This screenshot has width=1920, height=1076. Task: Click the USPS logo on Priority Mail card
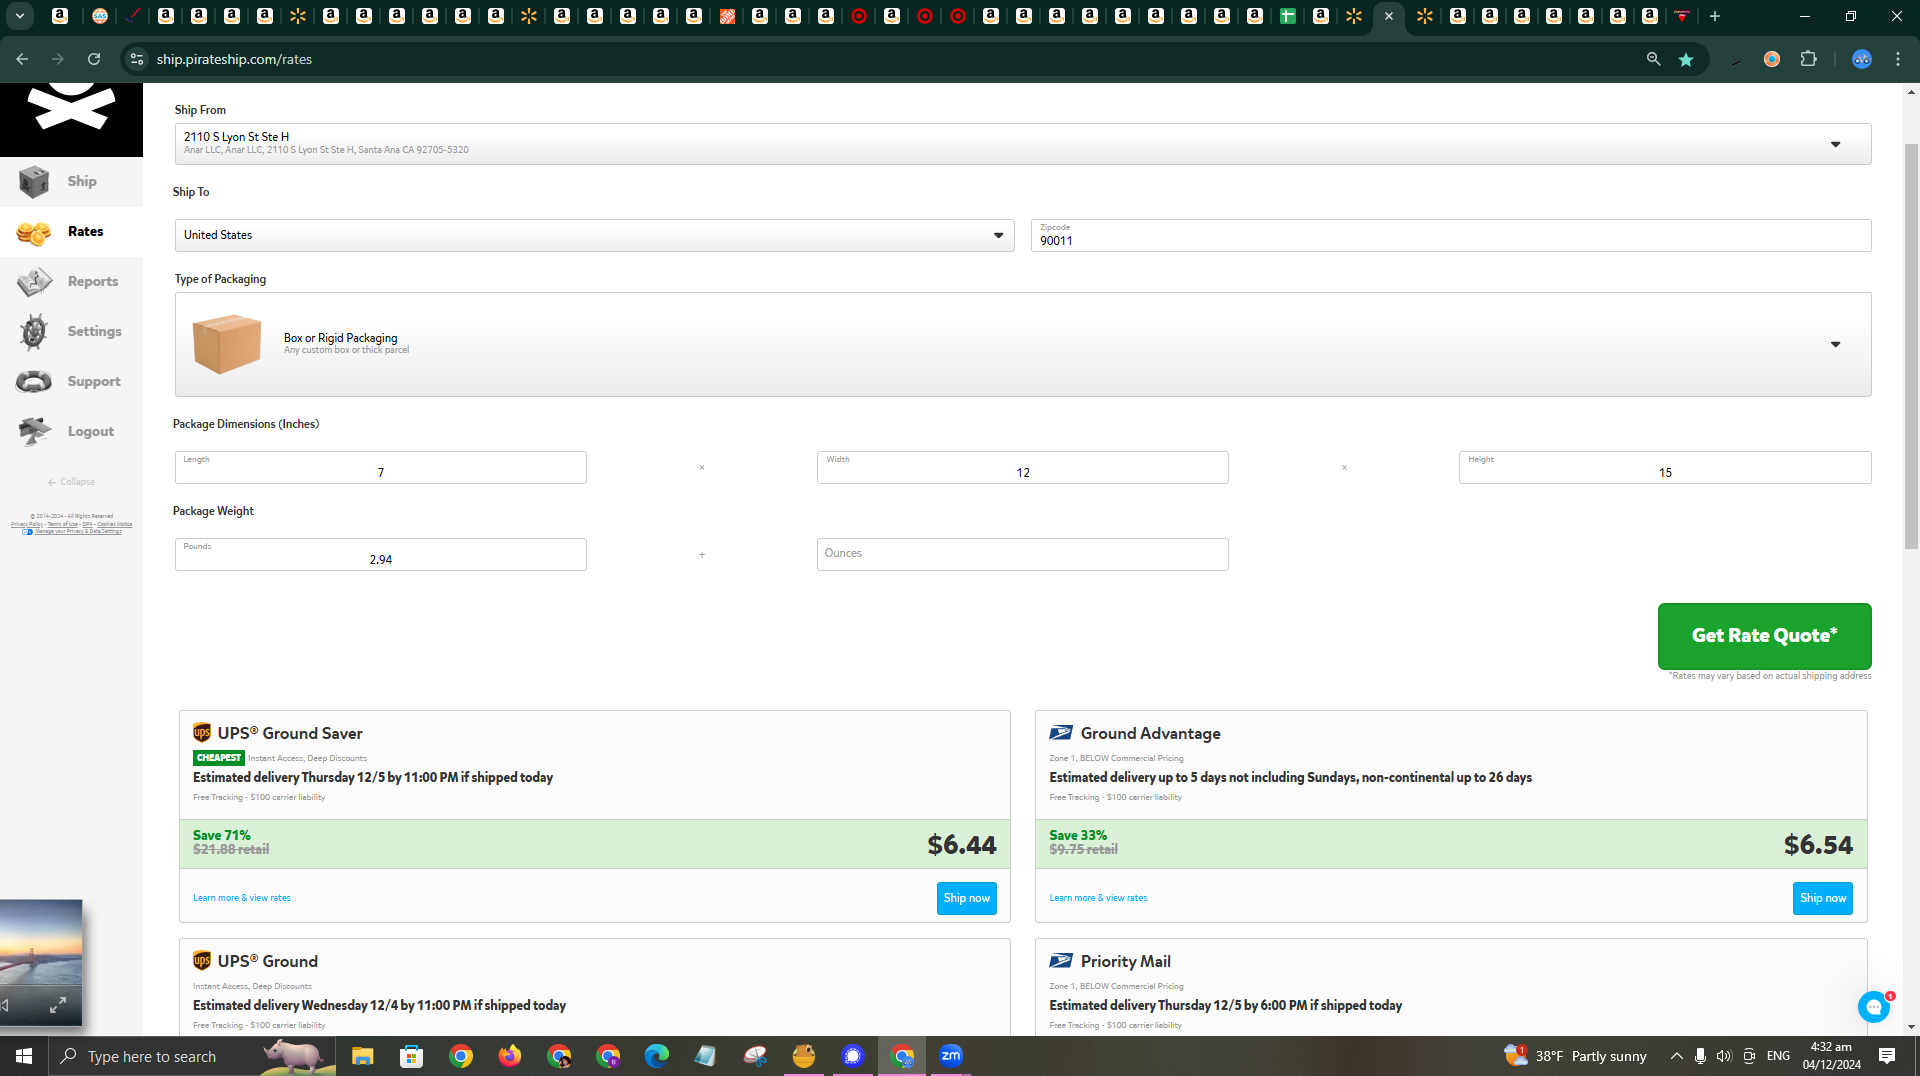(x=1061, y=961)
